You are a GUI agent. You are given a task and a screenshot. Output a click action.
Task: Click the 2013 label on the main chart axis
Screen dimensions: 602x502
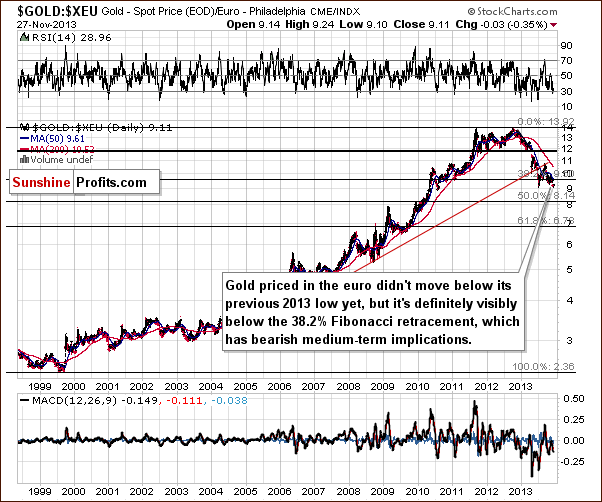520,386
